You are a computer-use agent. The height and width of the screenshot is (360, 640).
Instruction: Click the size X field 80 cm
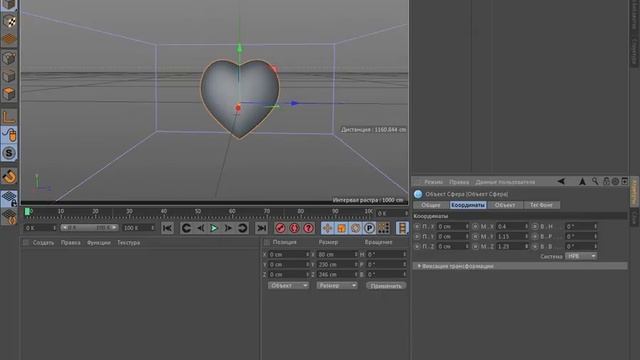[x=338, y=254]
